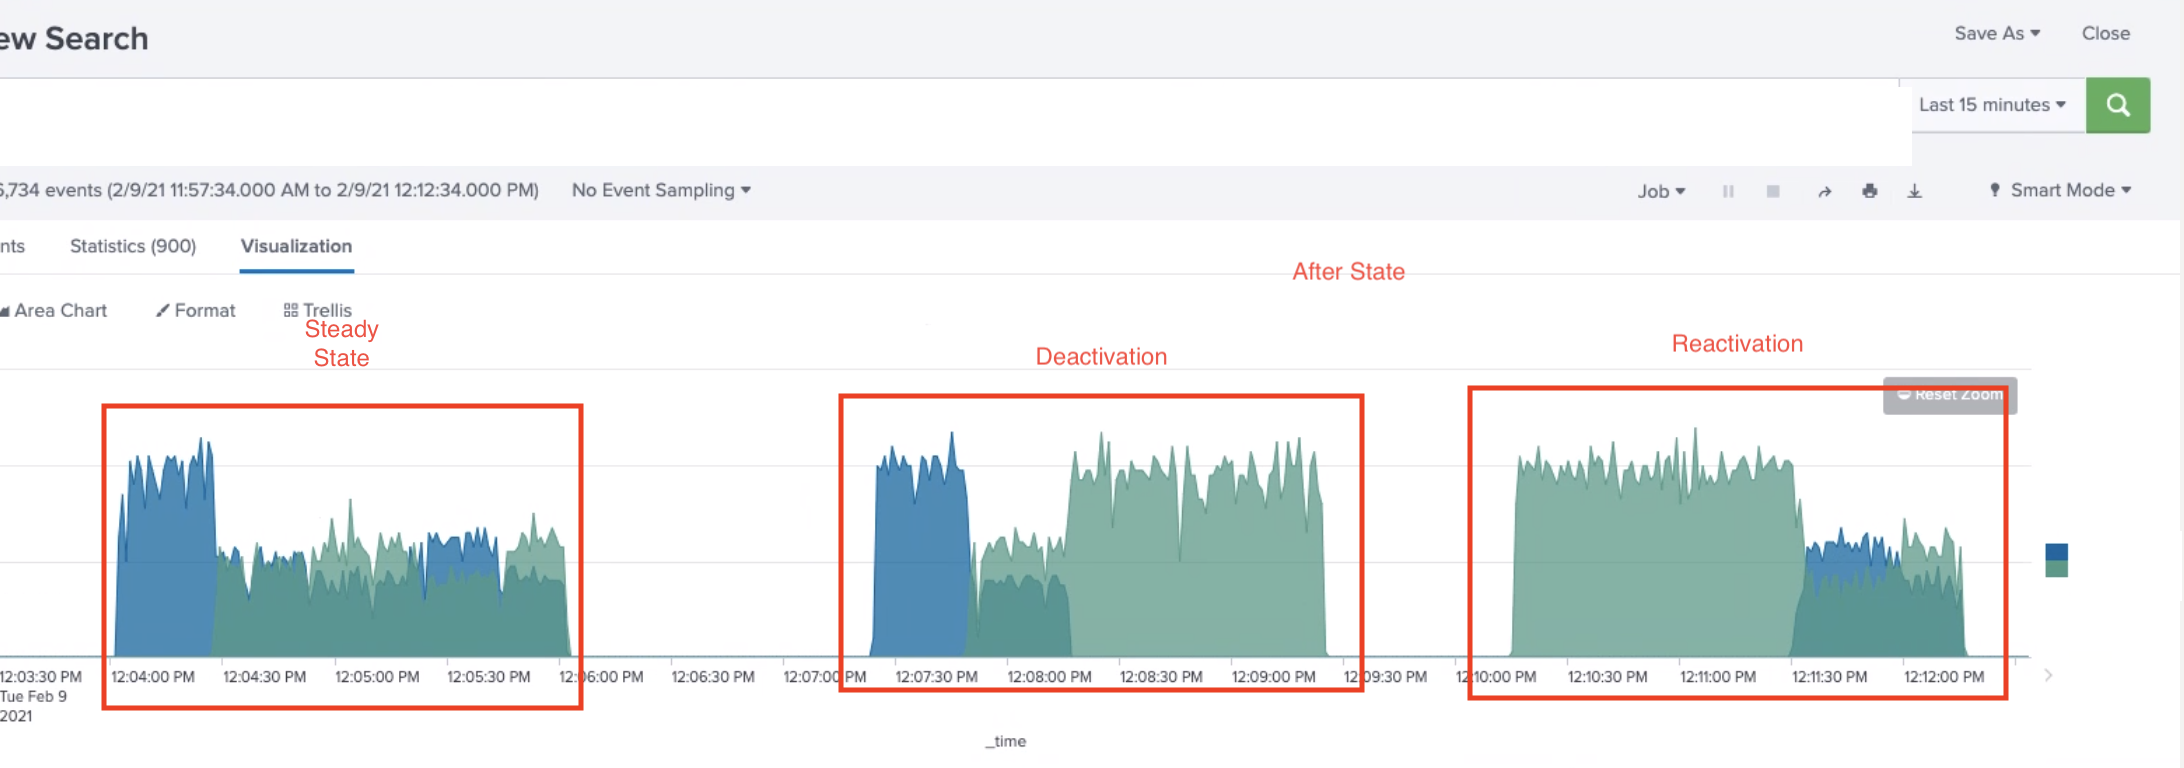Switch to the Statistics (900) tab
This screenshot has height=768, width=2184.
pos(133,246)
